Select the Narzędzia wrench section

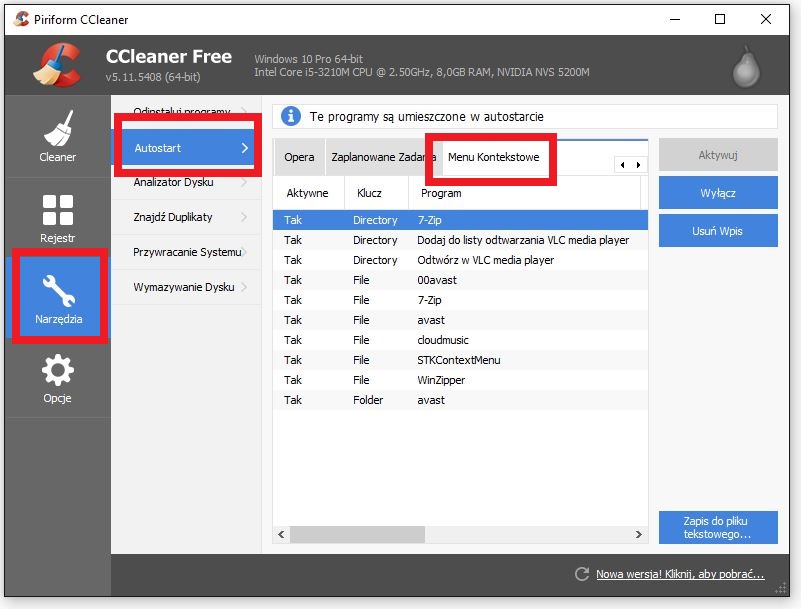point(58,298)
